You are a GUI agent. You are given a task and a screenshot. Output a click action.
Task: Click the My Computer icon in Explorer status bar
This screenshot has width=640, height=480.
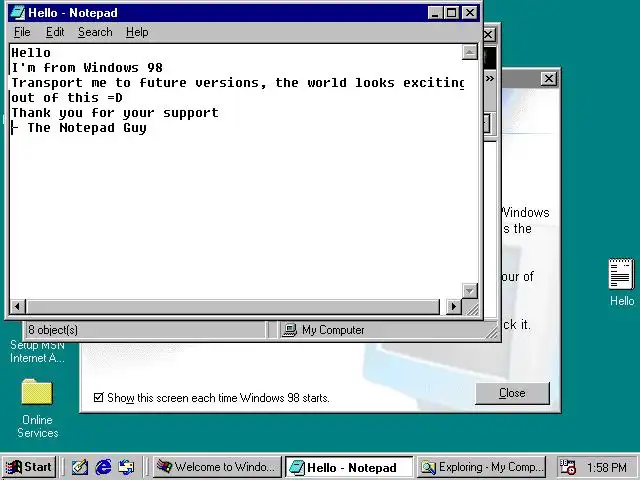coord(289,330)
